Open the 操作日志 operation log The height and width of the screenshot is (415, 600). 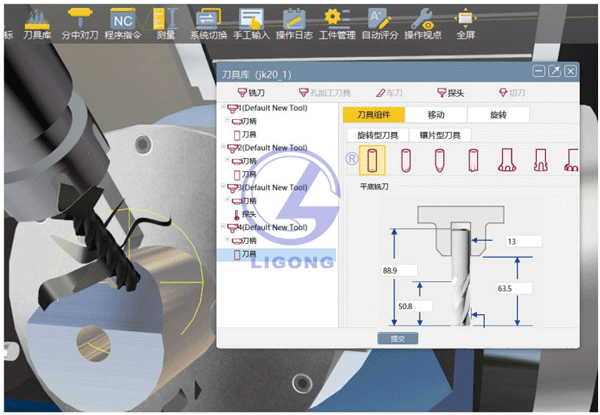click(294, 20)
